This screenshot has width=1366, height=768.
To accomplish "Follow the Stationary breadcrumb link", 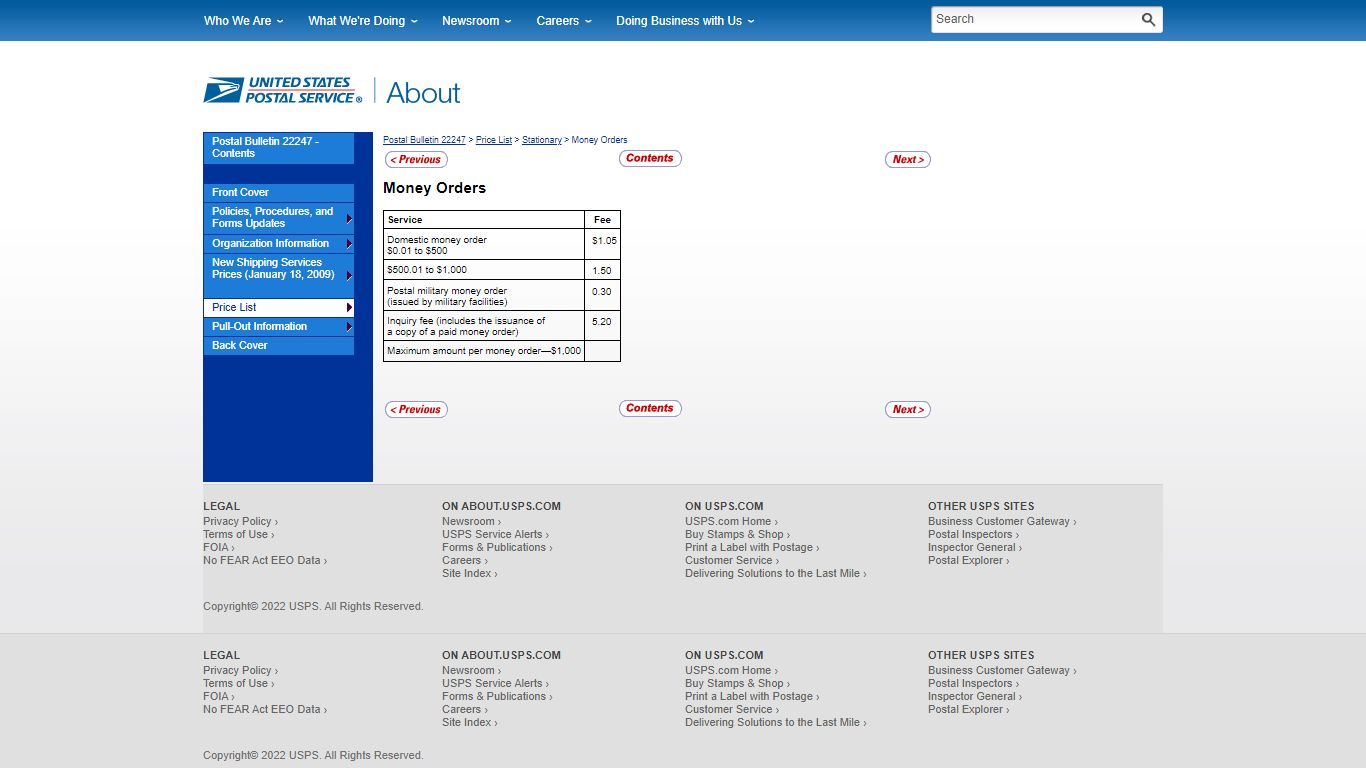I will pyautogui.click(x=542, y=140).
